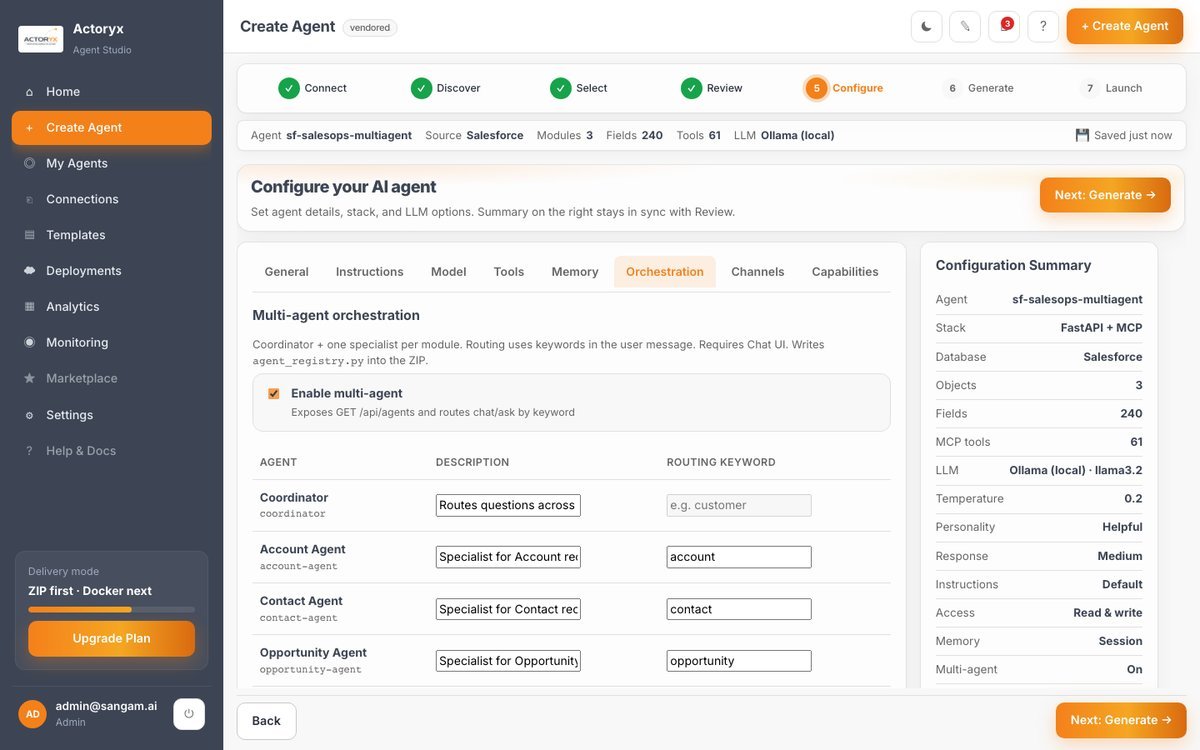1200x750 pixels.
Task: Switch to the Tools tab
Action: point(509,272)
